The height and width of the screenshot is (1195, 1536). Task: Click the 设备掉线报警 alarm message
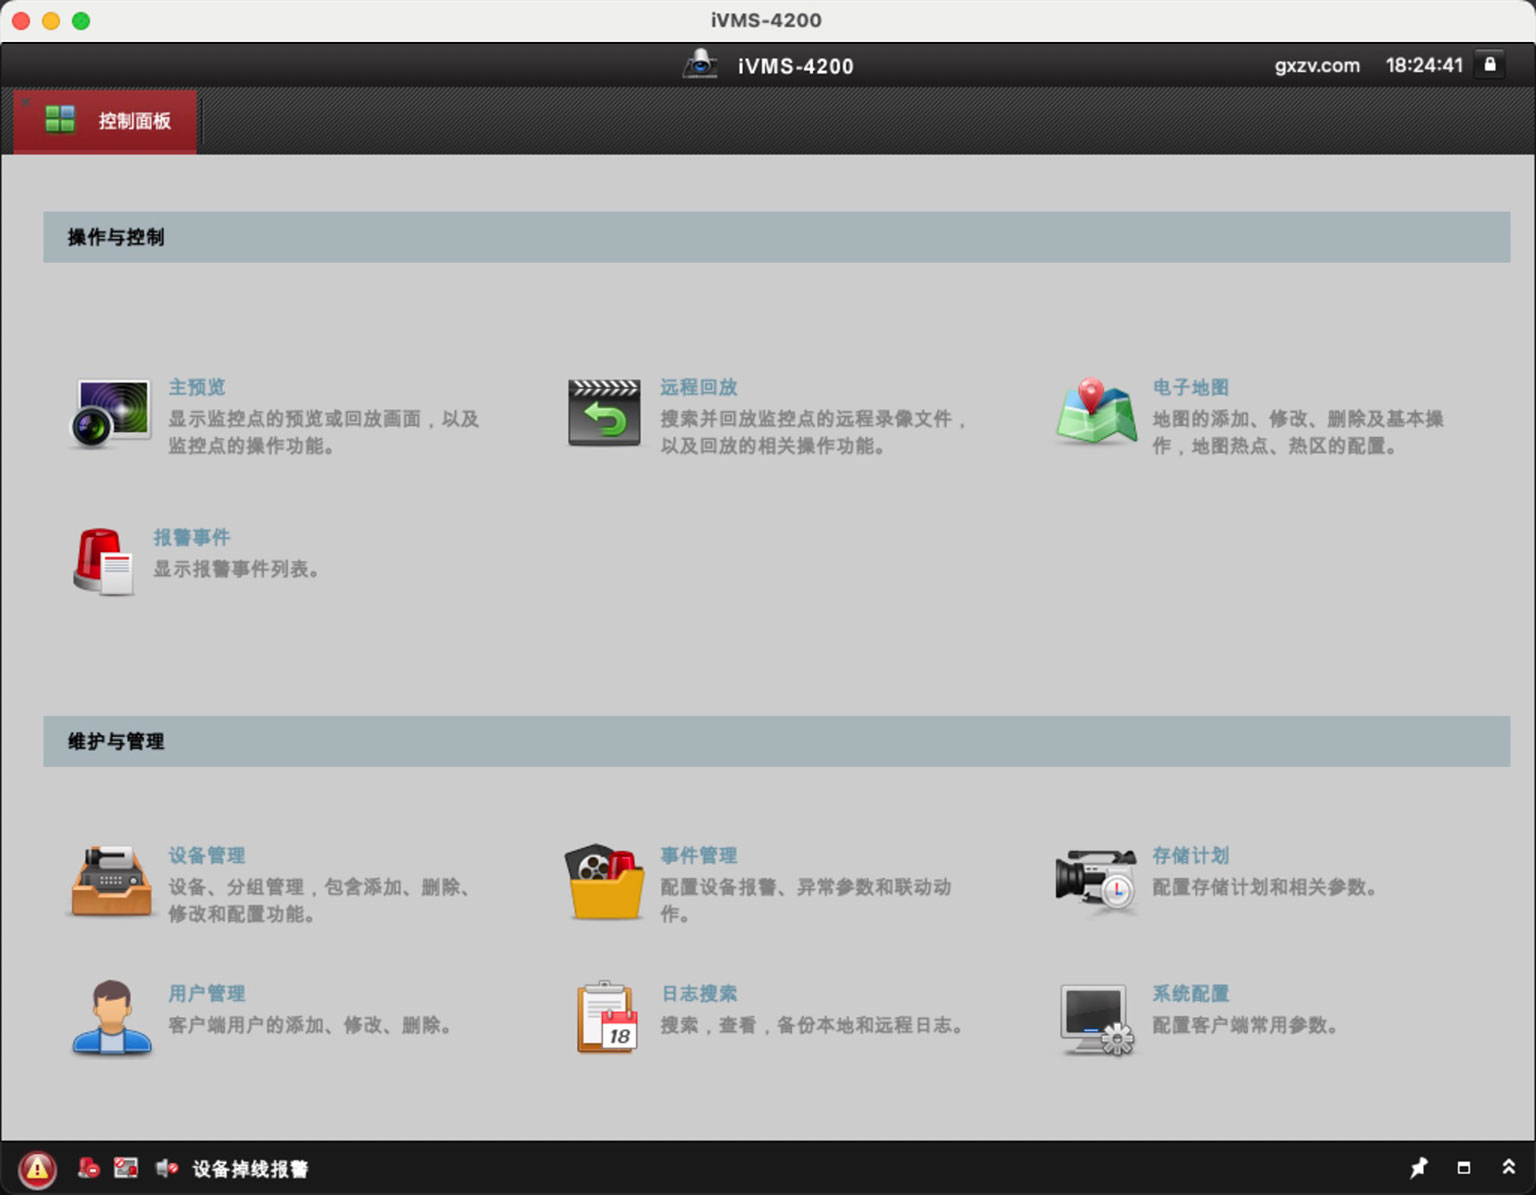250,1168
